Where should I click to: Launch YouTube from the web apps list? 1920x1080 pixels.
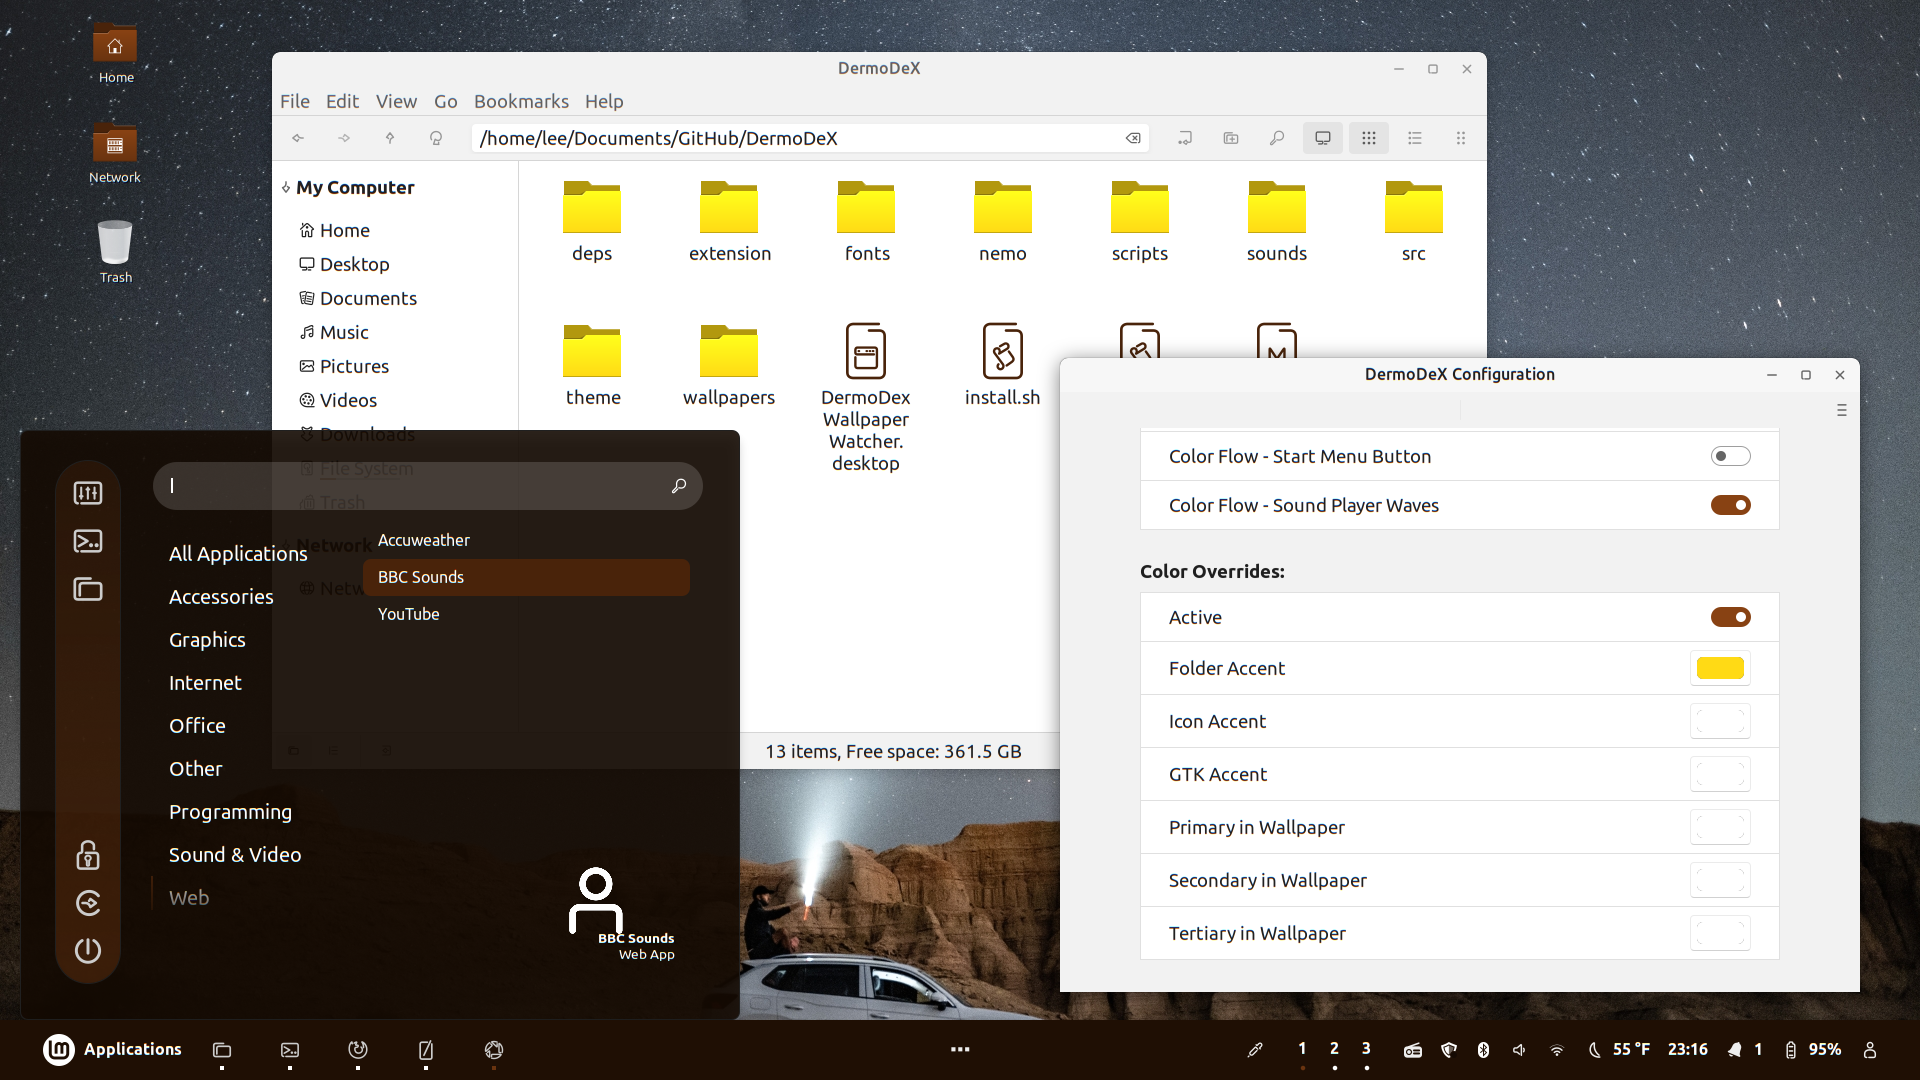[x=409, y=614]
